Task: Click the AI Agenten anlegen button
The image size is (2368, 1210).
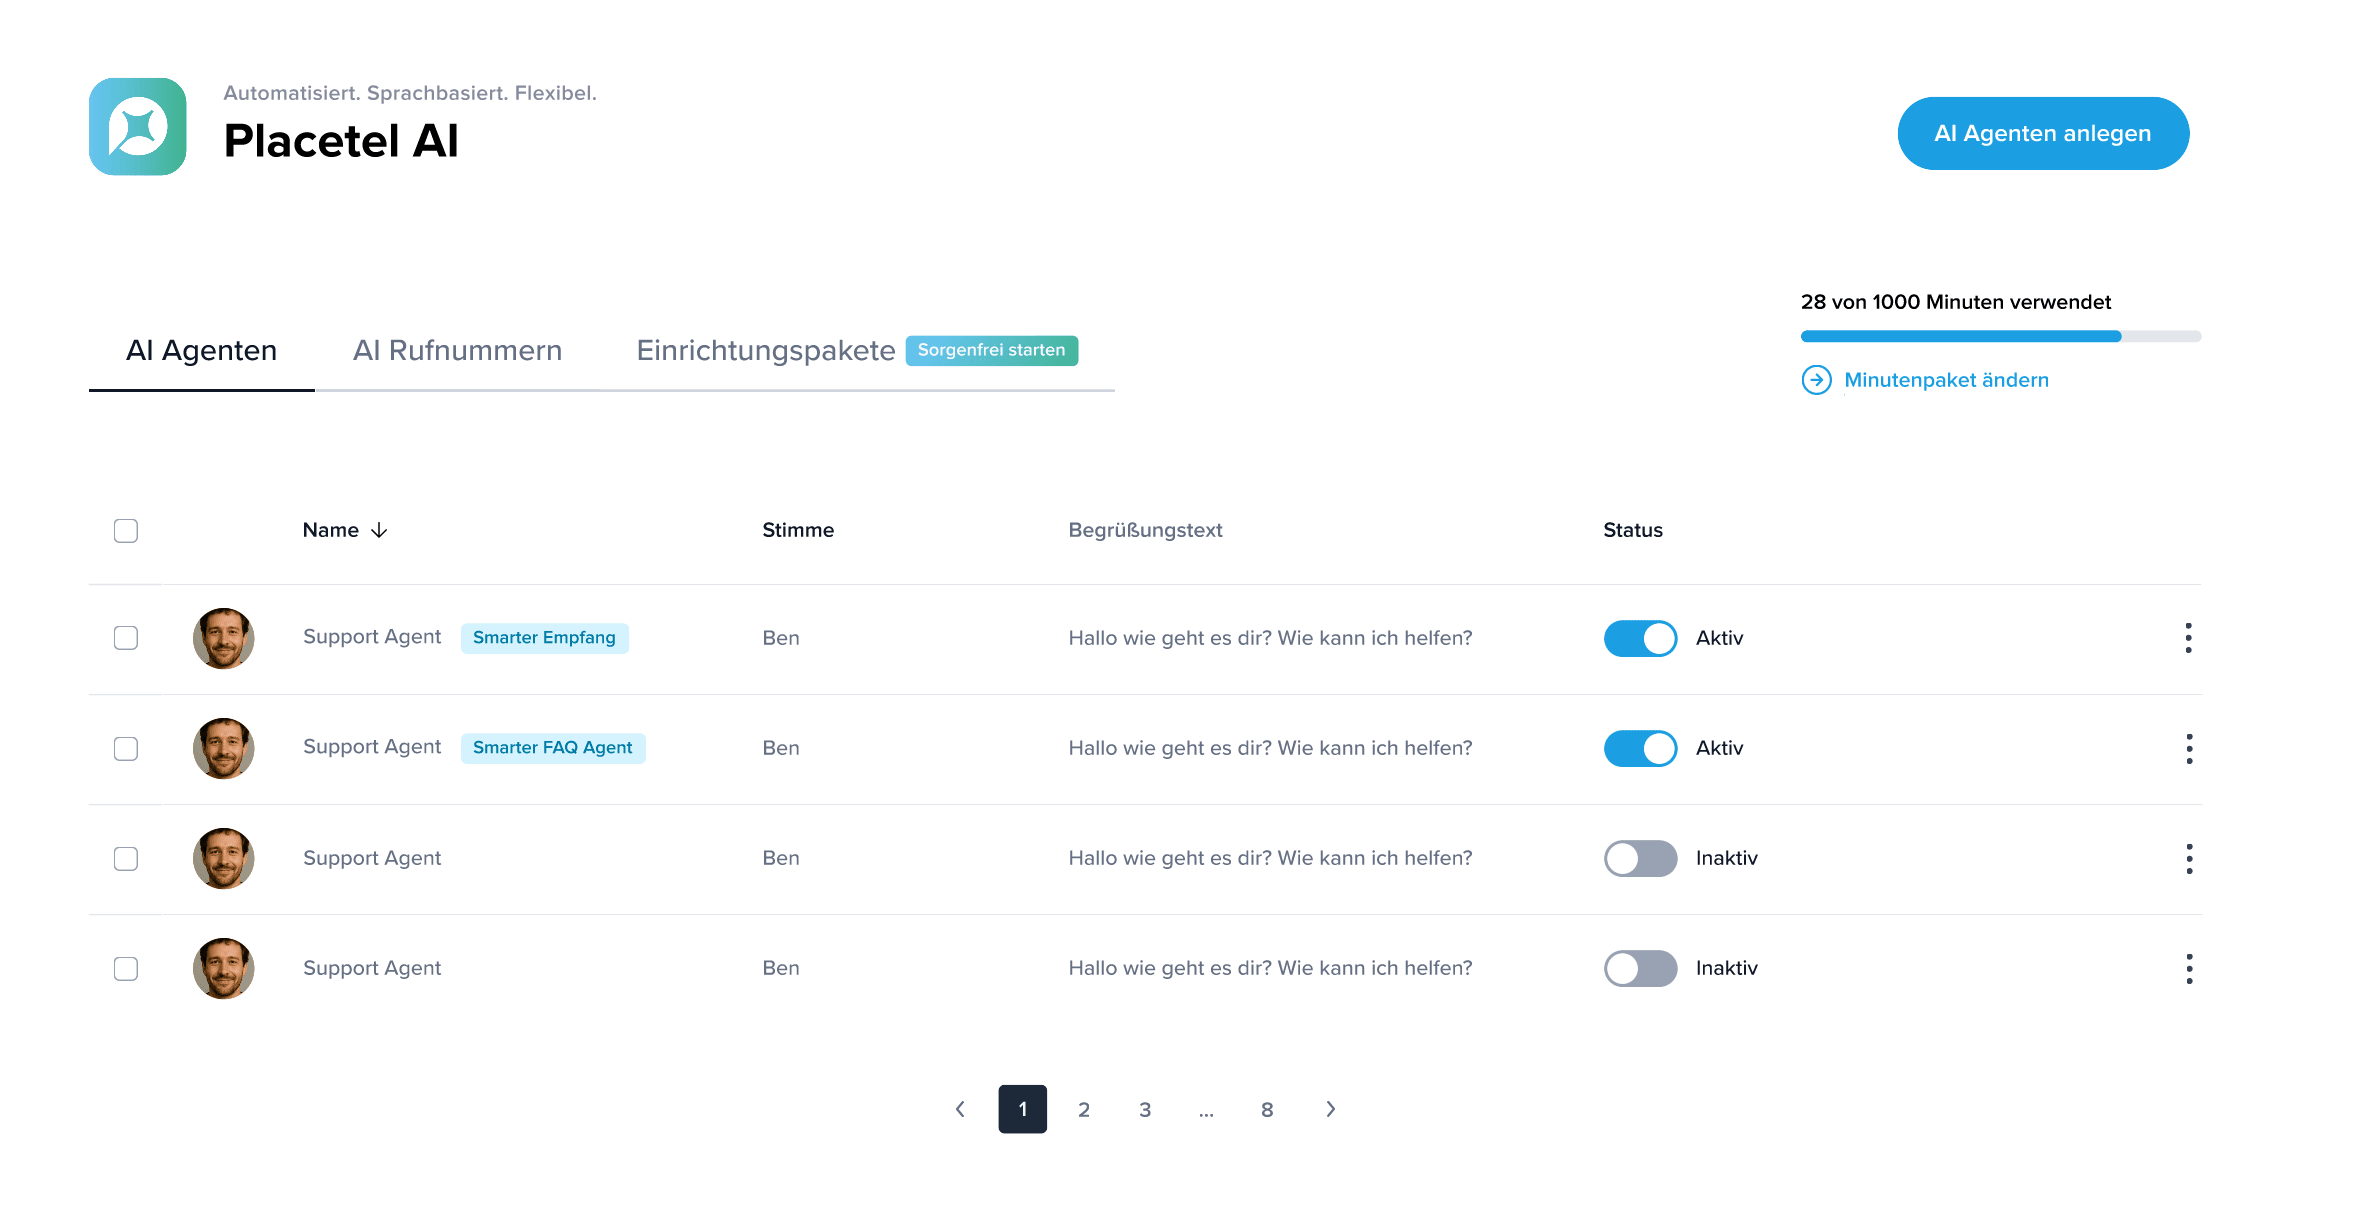Action: (2042, 133)
